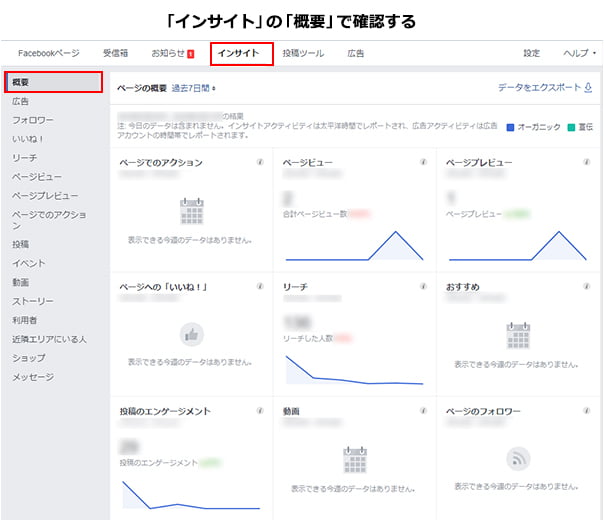Click thumbs-up icon in ページへの「いいね！」 card
This screenshot has width=604, height=520.
pos(191,335)
